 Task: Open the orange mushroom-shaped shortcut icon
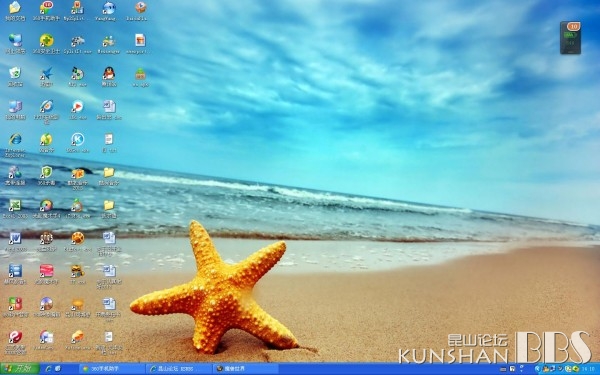pyautogui.click(x=78, y=304)
